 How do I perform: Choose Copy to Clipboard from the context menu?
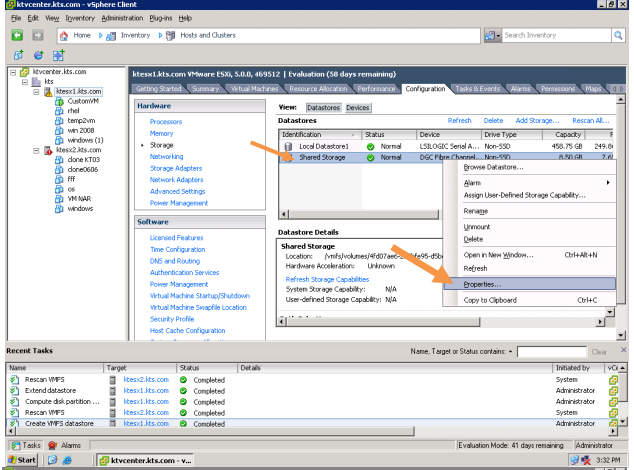[490, 300]
